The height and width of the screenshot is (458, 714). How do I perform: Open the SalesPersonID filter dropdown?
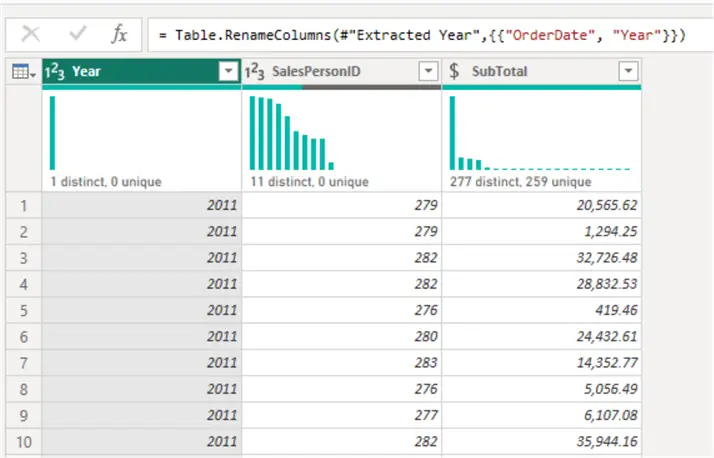tap(428, 71)
